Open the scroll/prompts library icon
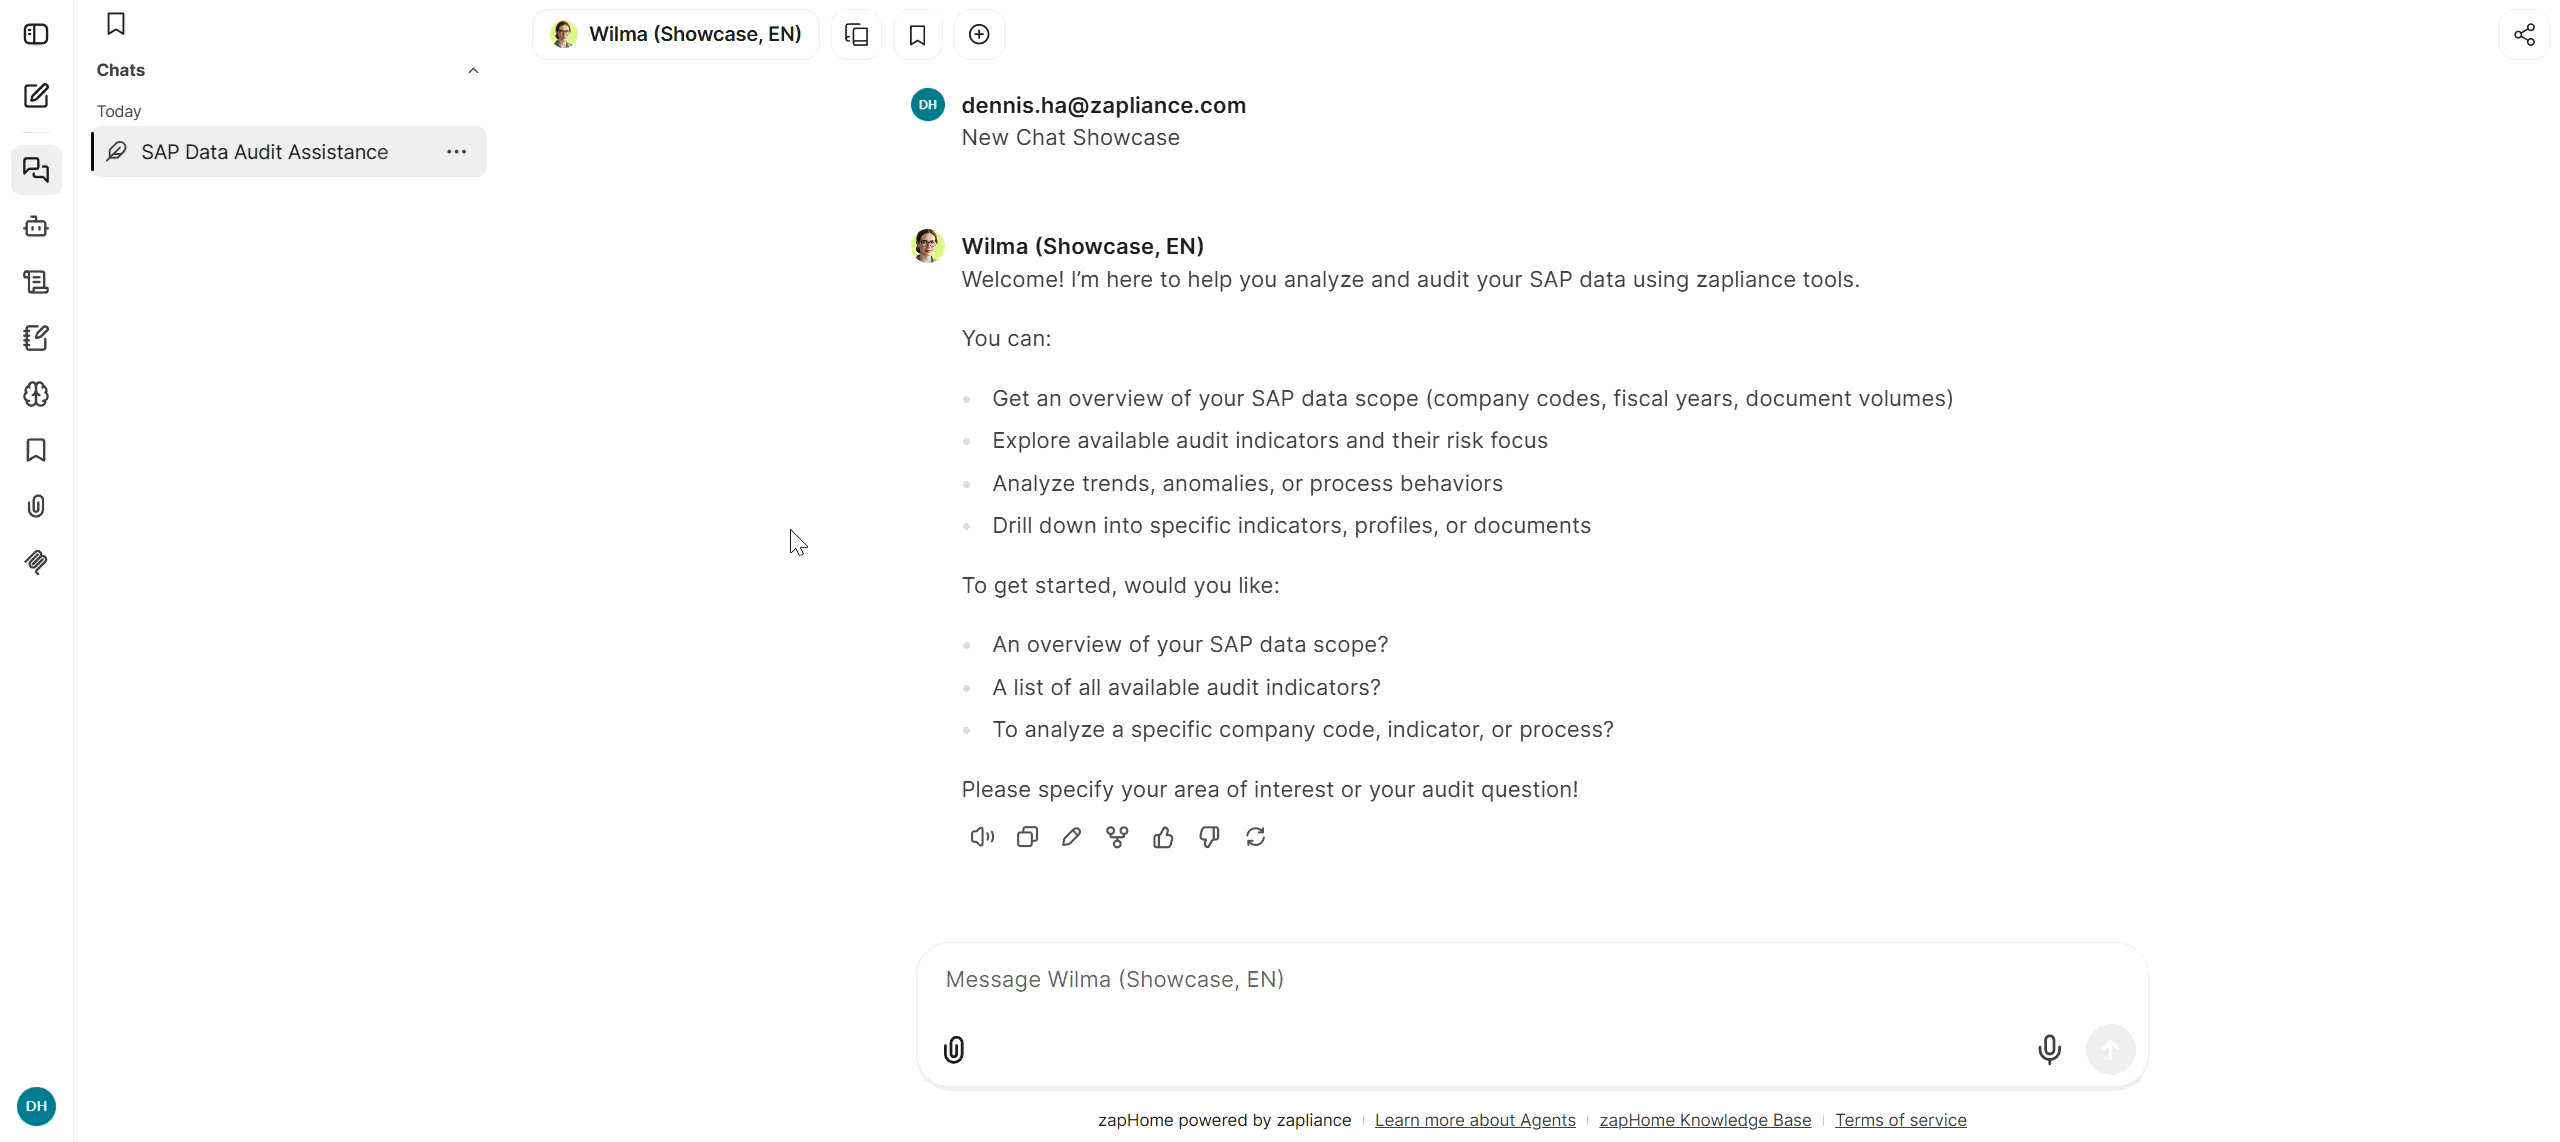The width and height of the screenshot is (2560, 1142). click(36, 282)
